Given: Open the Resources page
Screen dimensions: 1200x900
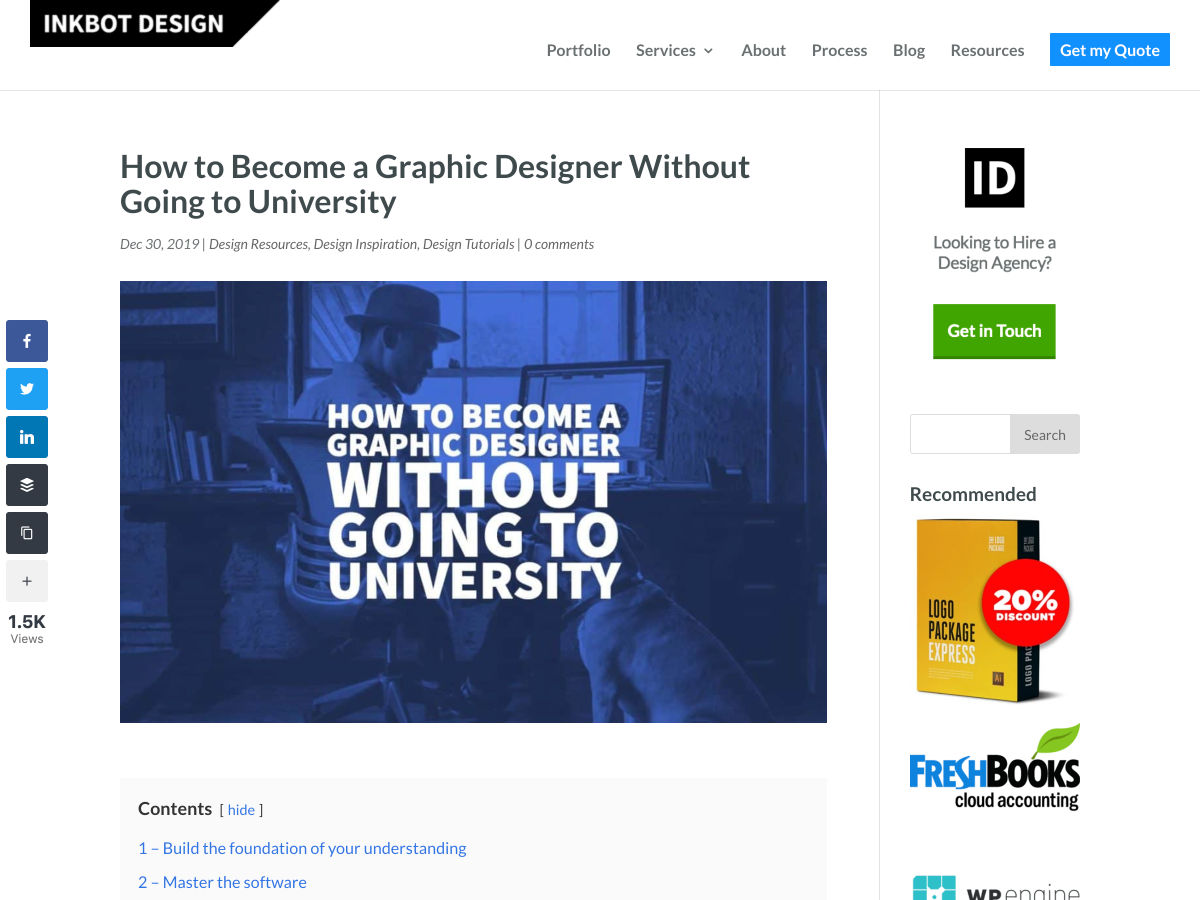Looking at the screenshot, I should [x=987, y=50].
